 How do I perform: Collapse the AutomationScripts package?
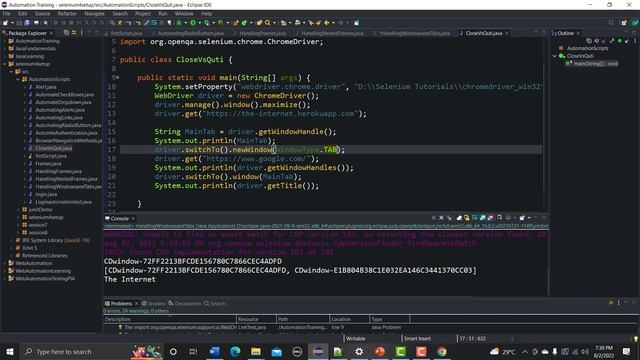(x=18, y=79)
